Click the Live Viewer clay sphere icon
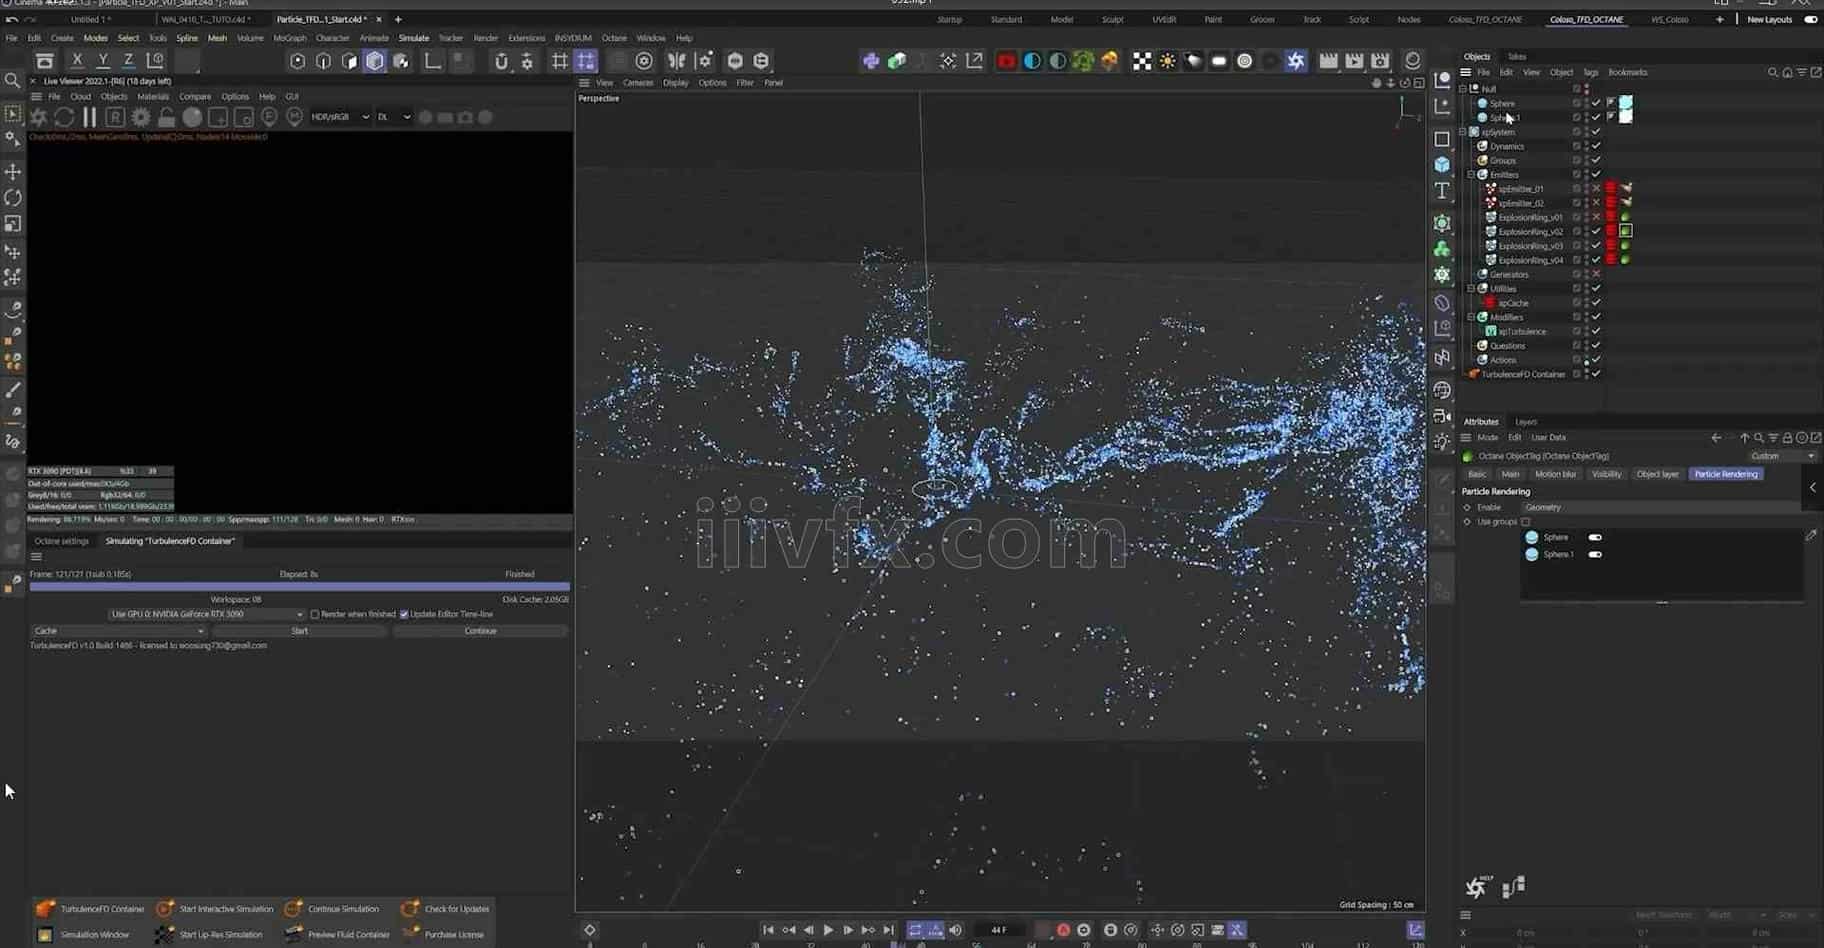1824x948 pixels. point(192,117)
